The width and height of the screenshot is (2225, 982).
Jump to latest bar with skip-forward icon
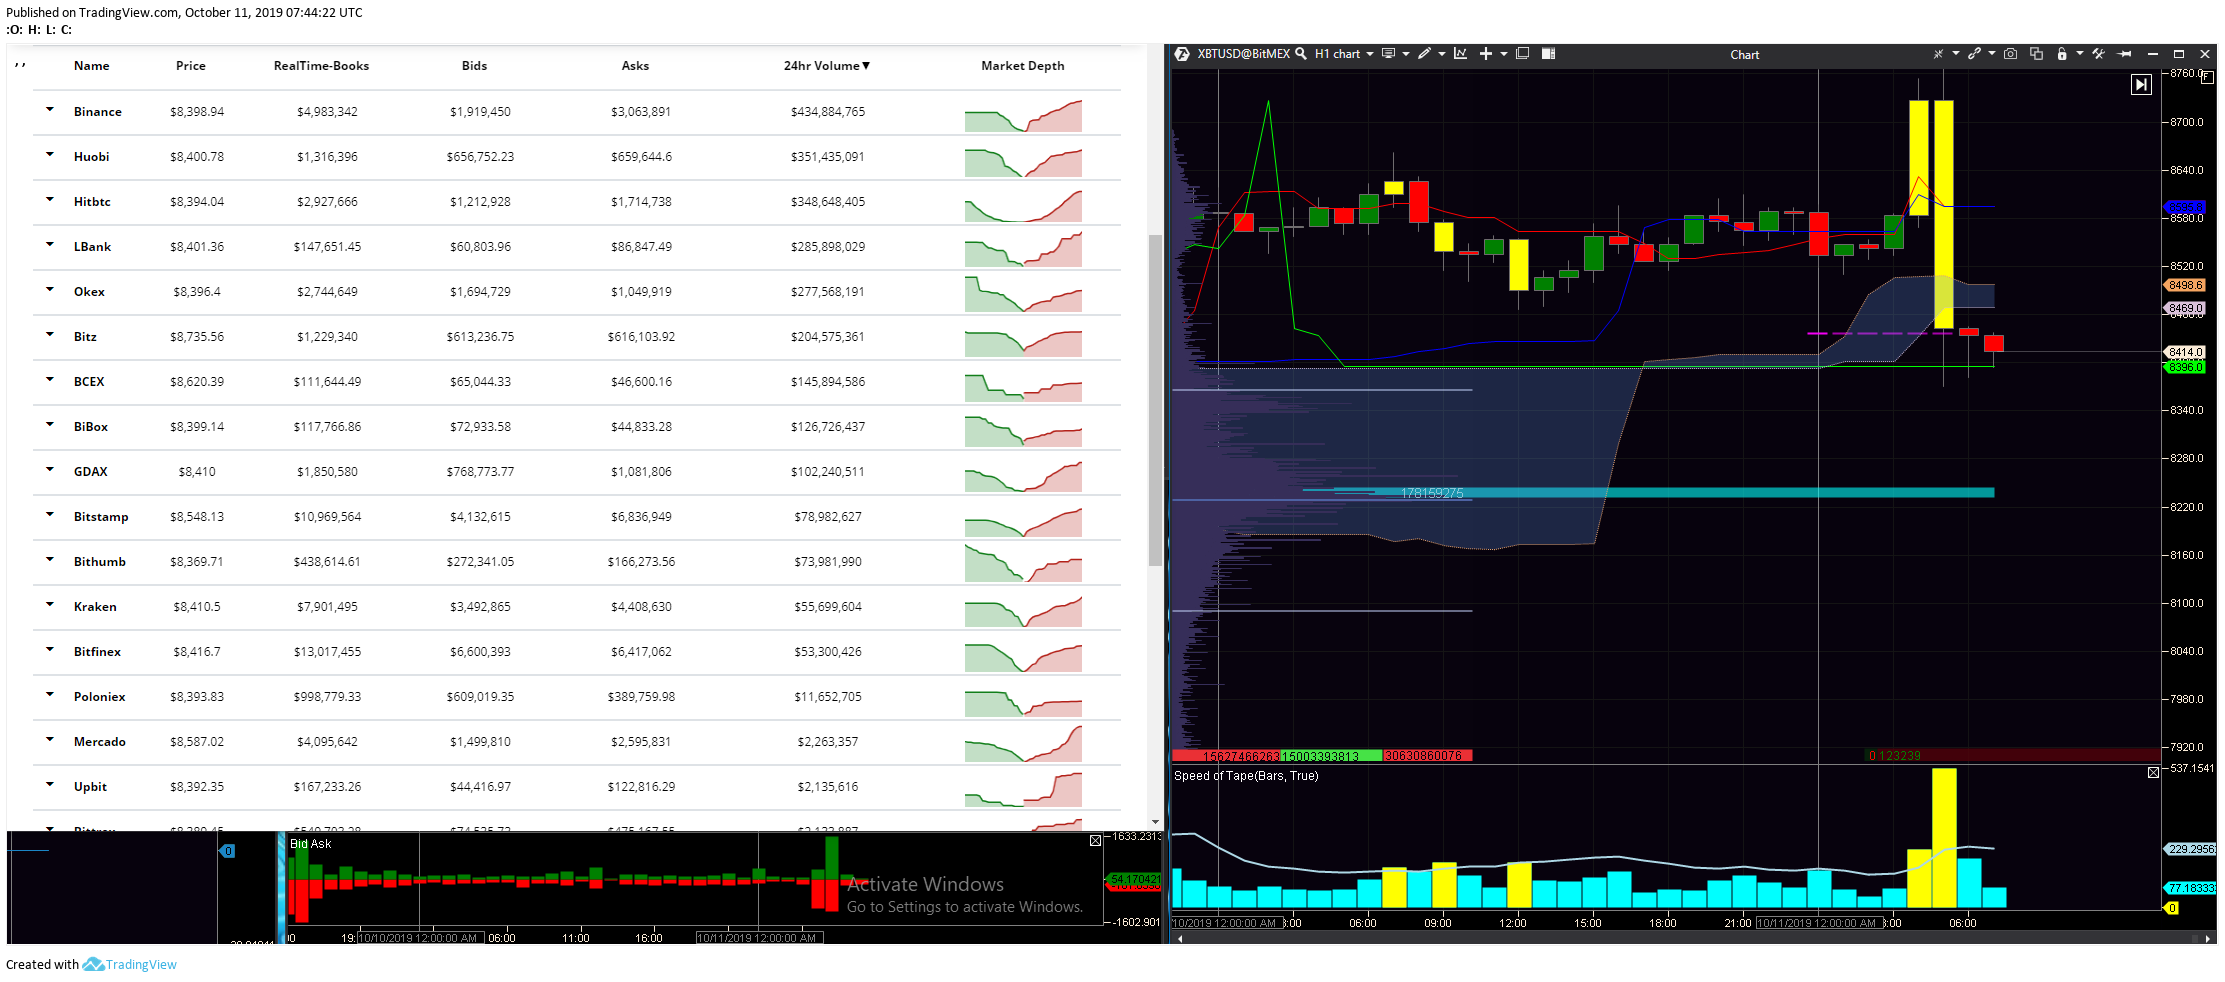pos(2141,85)
